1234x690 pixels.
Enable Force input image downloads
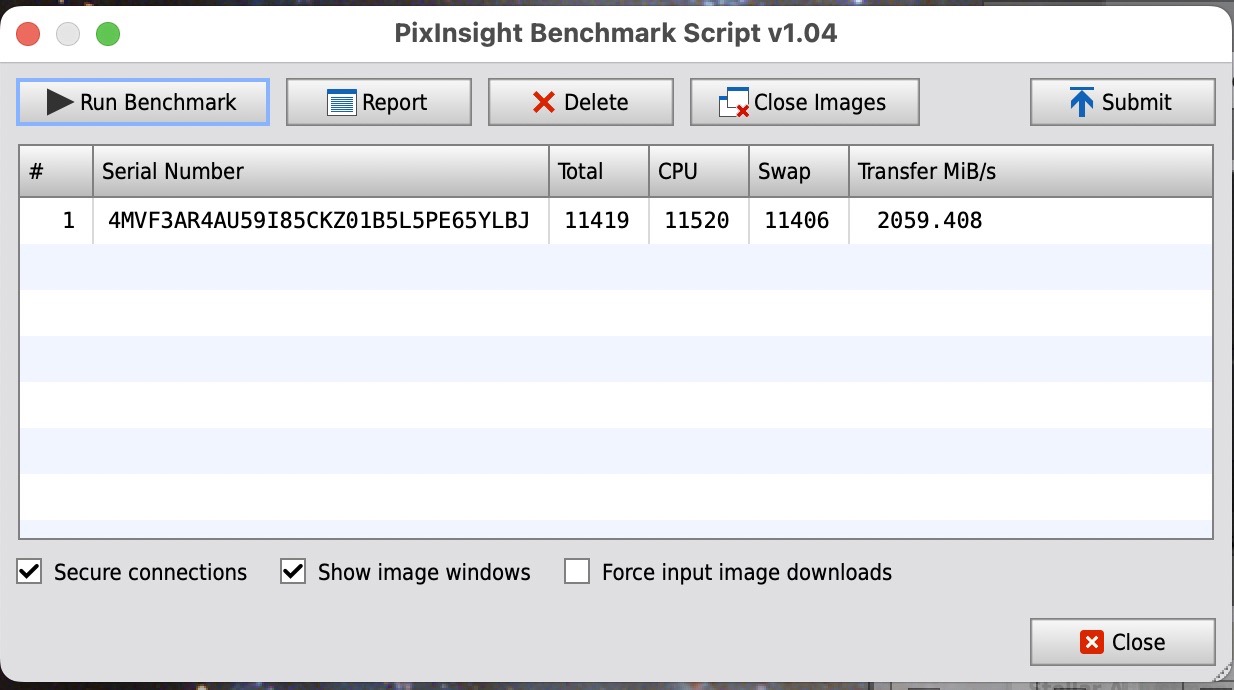pyautogui.click(x=577, y=572)
